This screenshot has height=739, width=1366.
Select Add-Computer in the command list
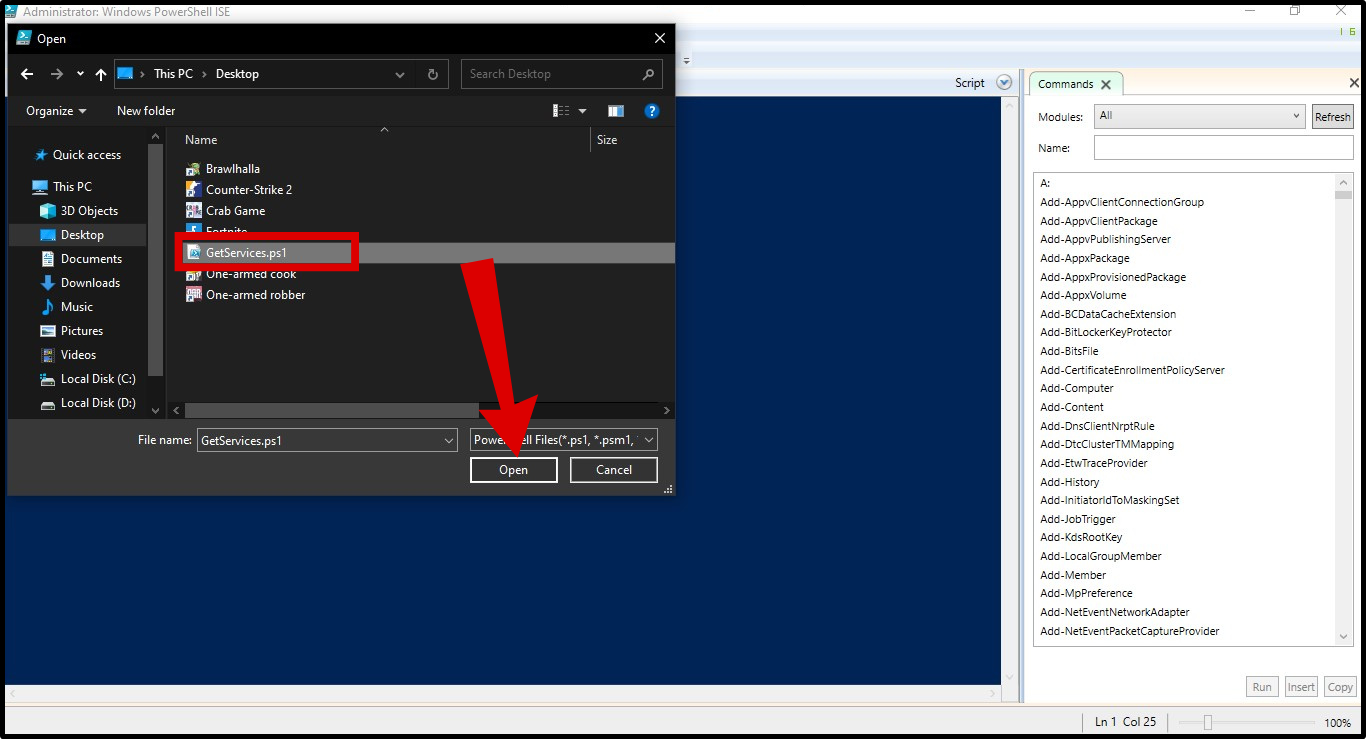tap(1077, 388)
